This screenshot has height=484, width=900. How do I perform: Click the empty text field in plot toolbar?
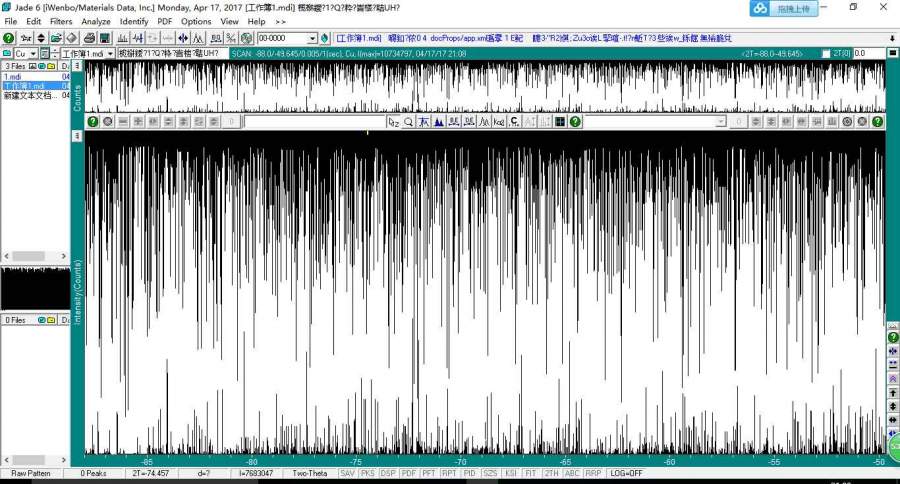point(315,122)
